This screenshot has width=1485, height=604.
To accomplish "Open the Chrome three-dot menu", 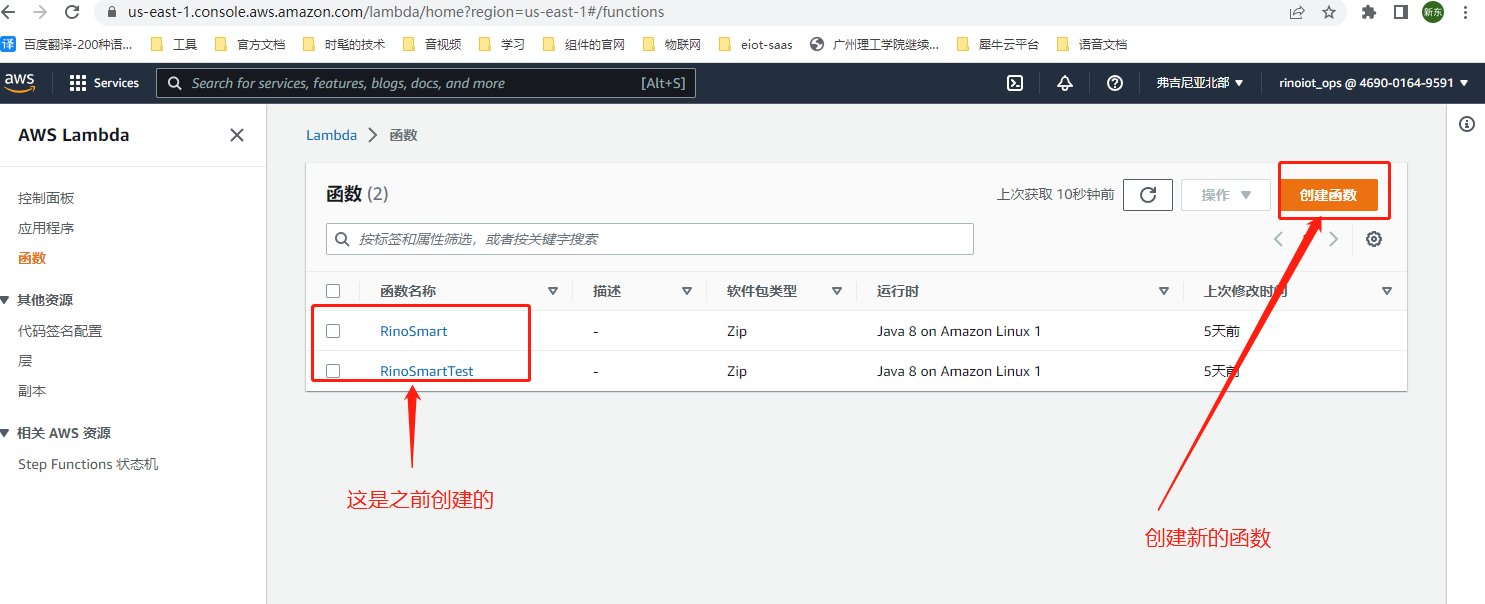I will [x=1466, y=12].
